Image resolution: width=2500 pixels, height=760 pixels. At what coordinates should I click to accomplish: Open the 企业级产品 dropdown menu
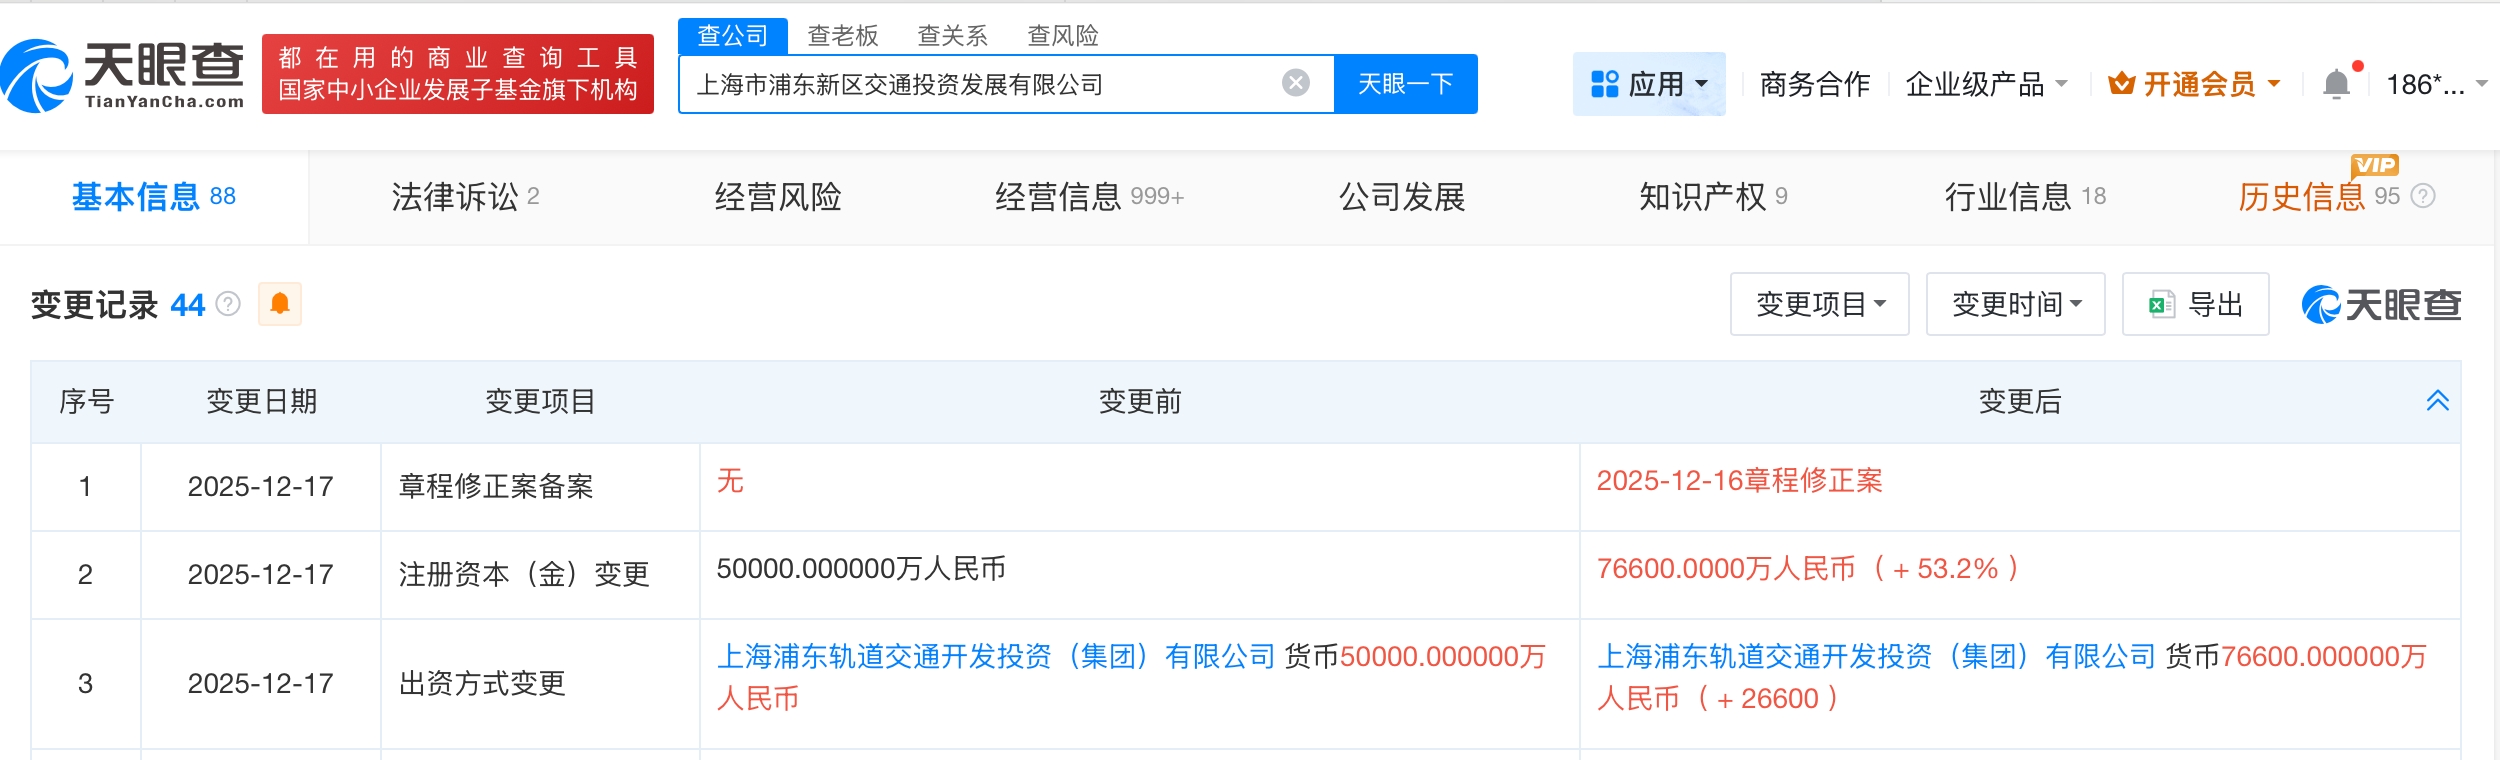coord(1986,84)
